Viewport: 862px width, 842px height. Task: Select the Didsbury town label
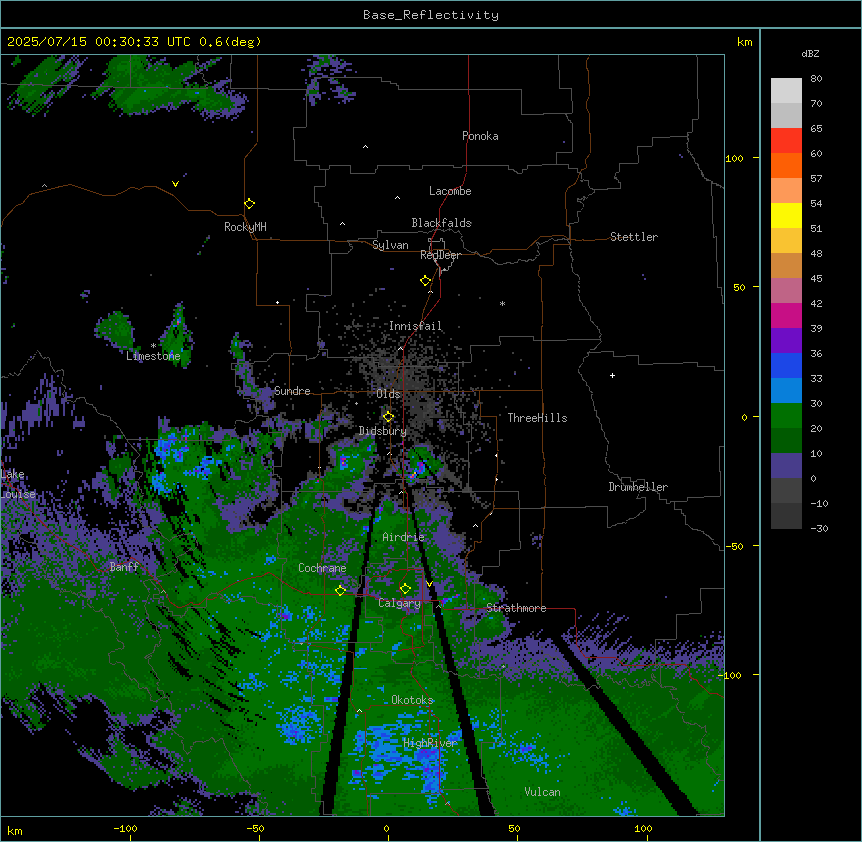click(x=383, y=431)
